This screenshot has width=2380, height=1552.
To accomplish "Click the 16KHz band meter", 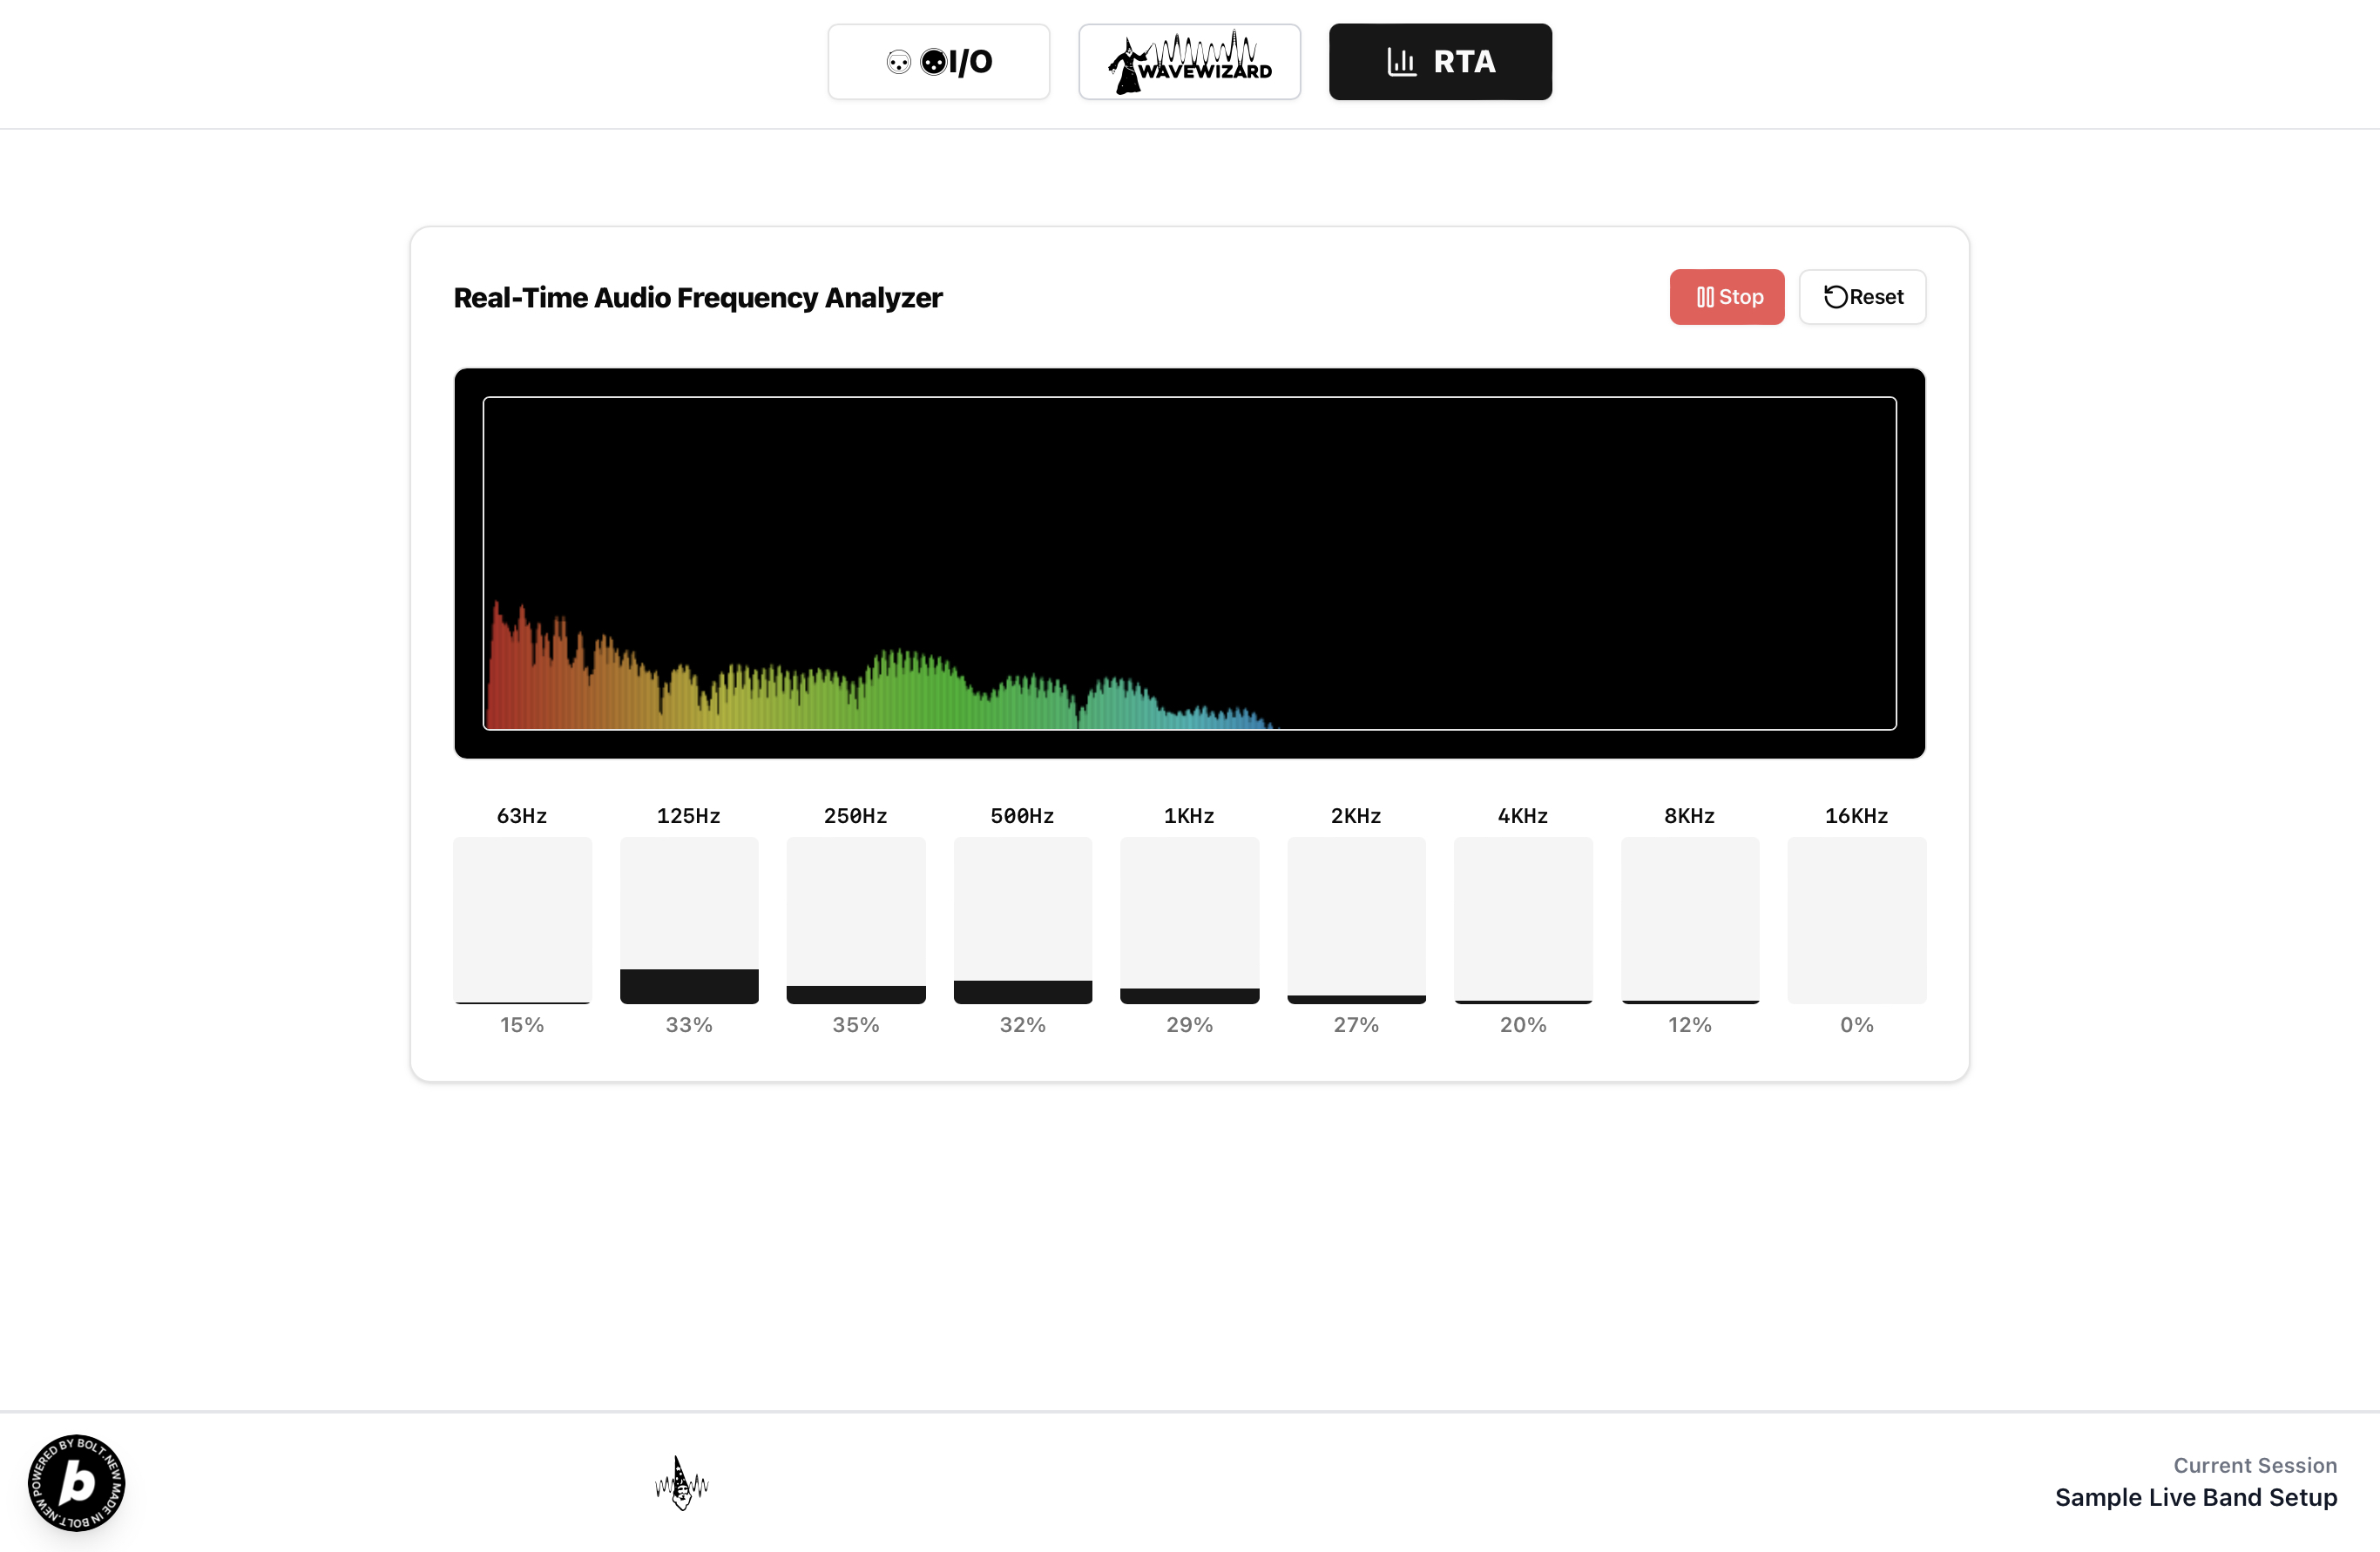I will coord(1856,920).
